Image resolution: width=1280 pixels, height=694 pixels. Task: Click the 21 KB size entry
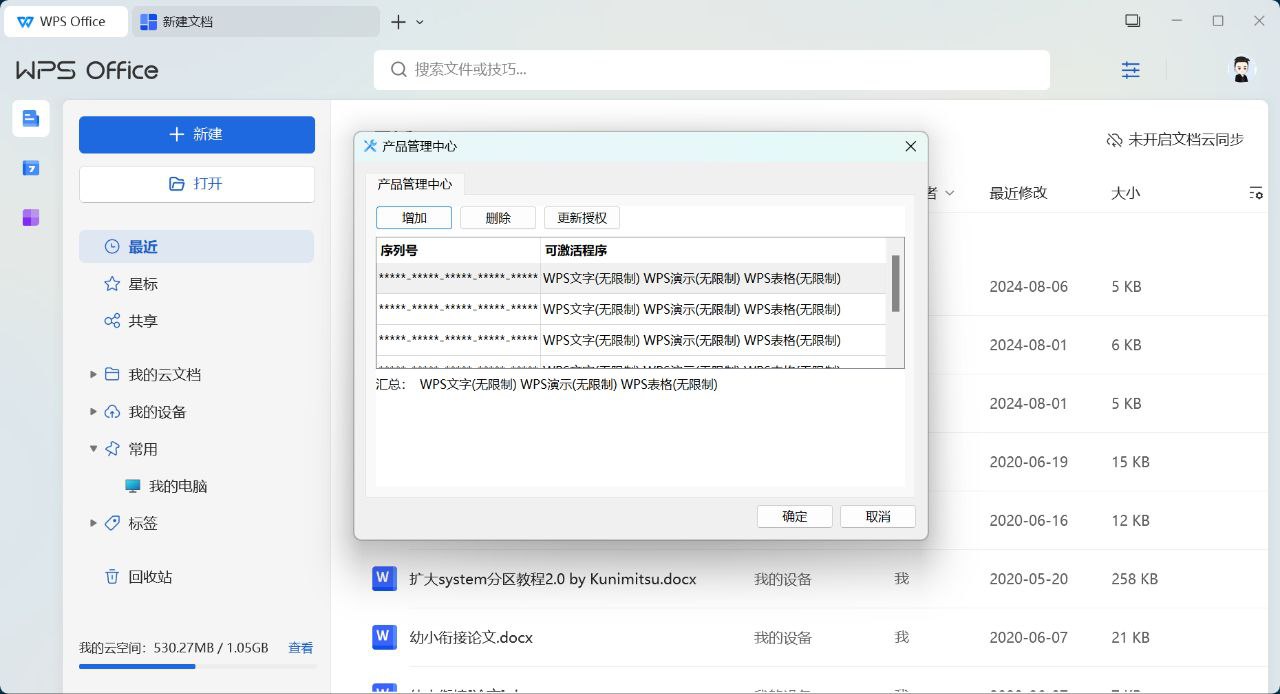(1130, 638)
